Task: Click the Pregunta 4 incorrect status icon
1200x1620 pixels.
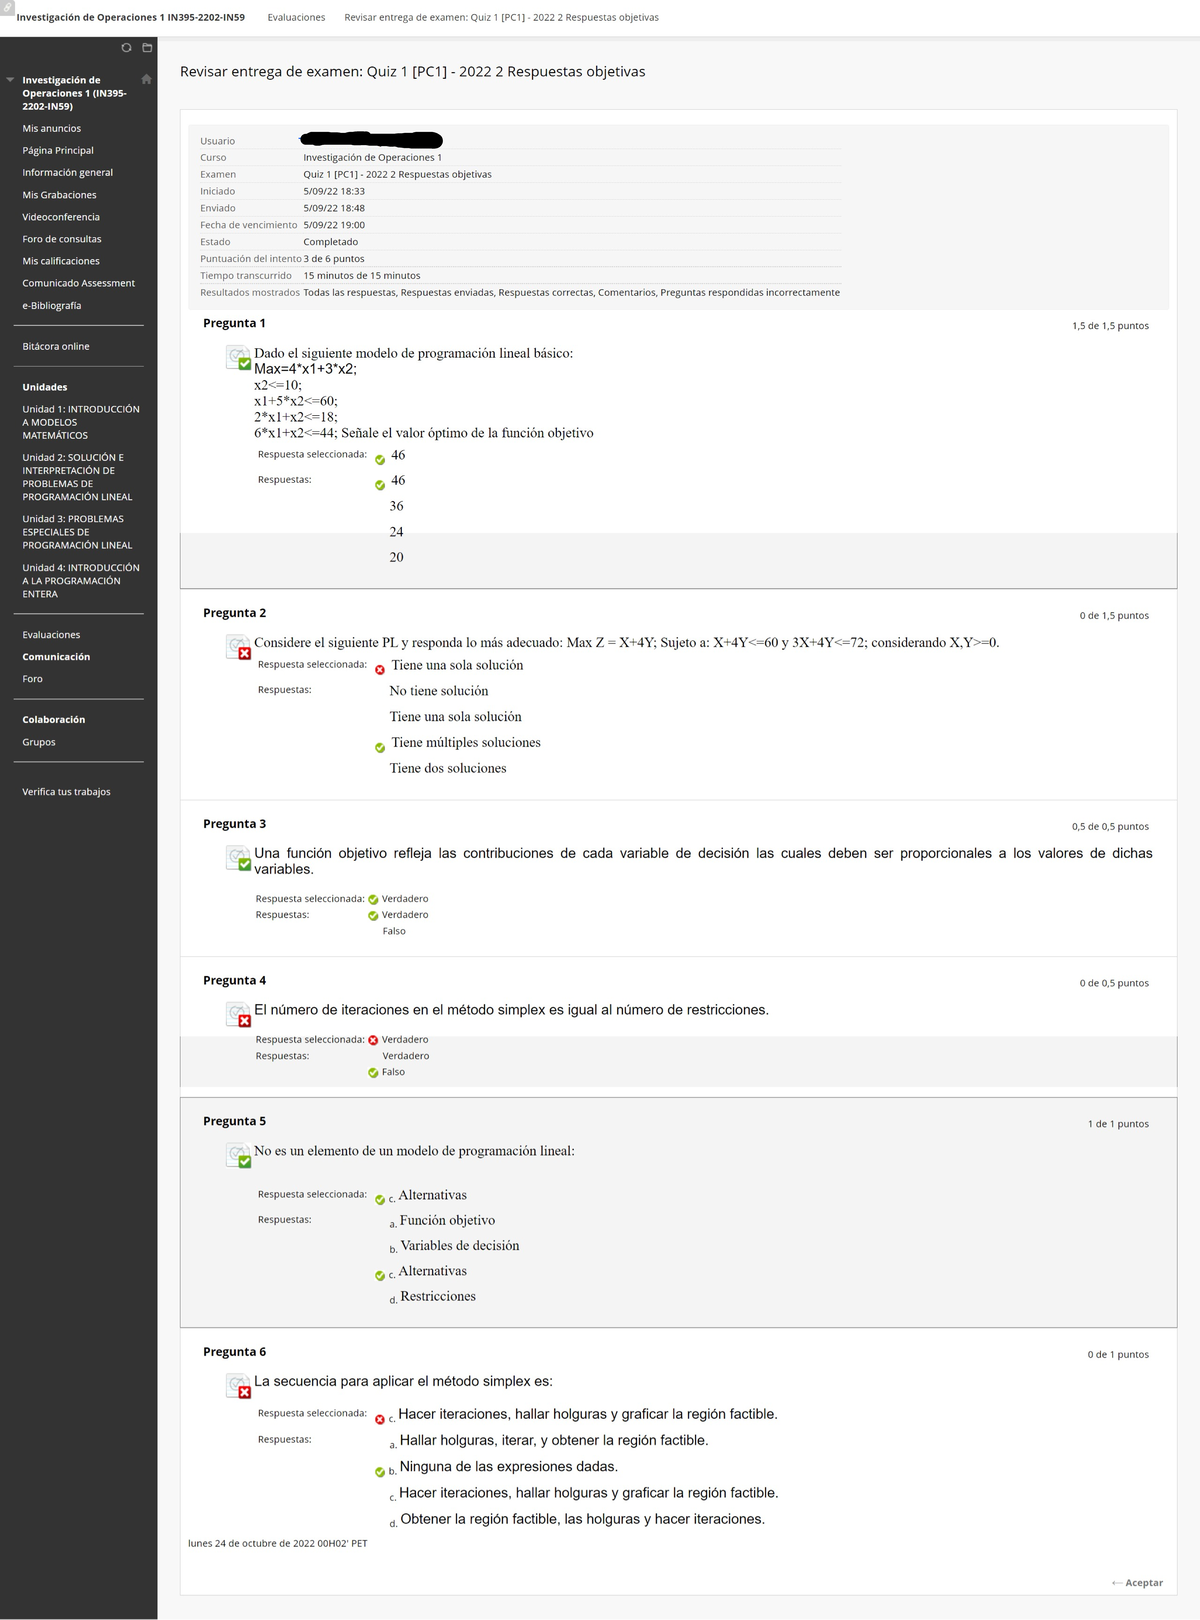Action: click(238, 1015)
